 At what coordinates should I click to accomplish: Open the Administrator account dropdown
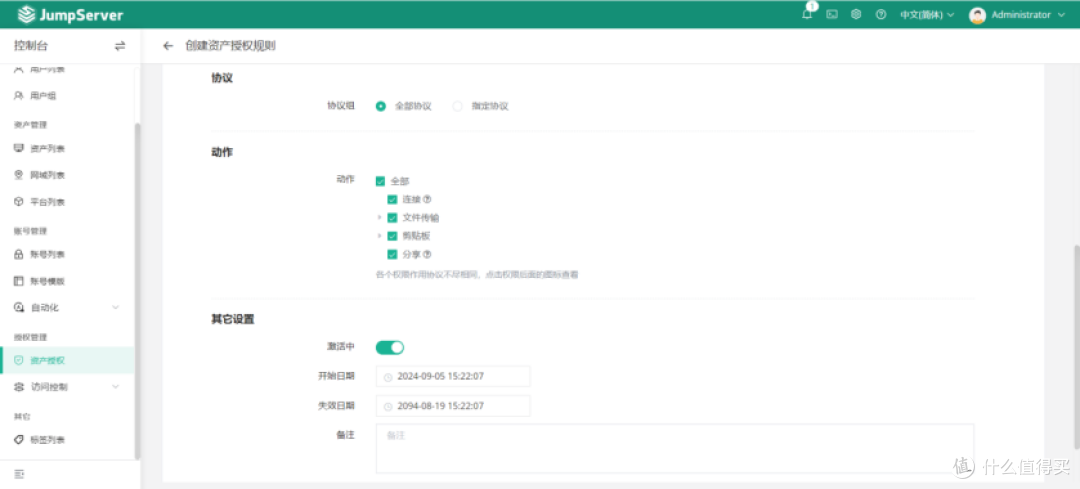coord(1028,14)
